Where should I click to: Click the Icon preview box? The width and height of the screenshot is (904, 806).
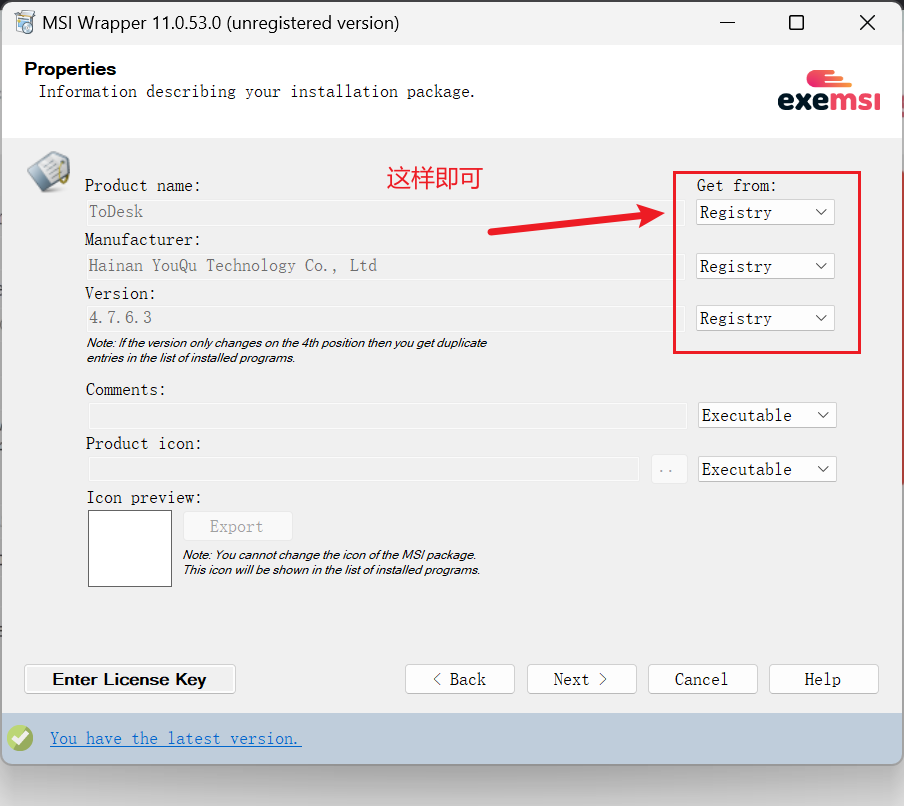pos(130,548)
